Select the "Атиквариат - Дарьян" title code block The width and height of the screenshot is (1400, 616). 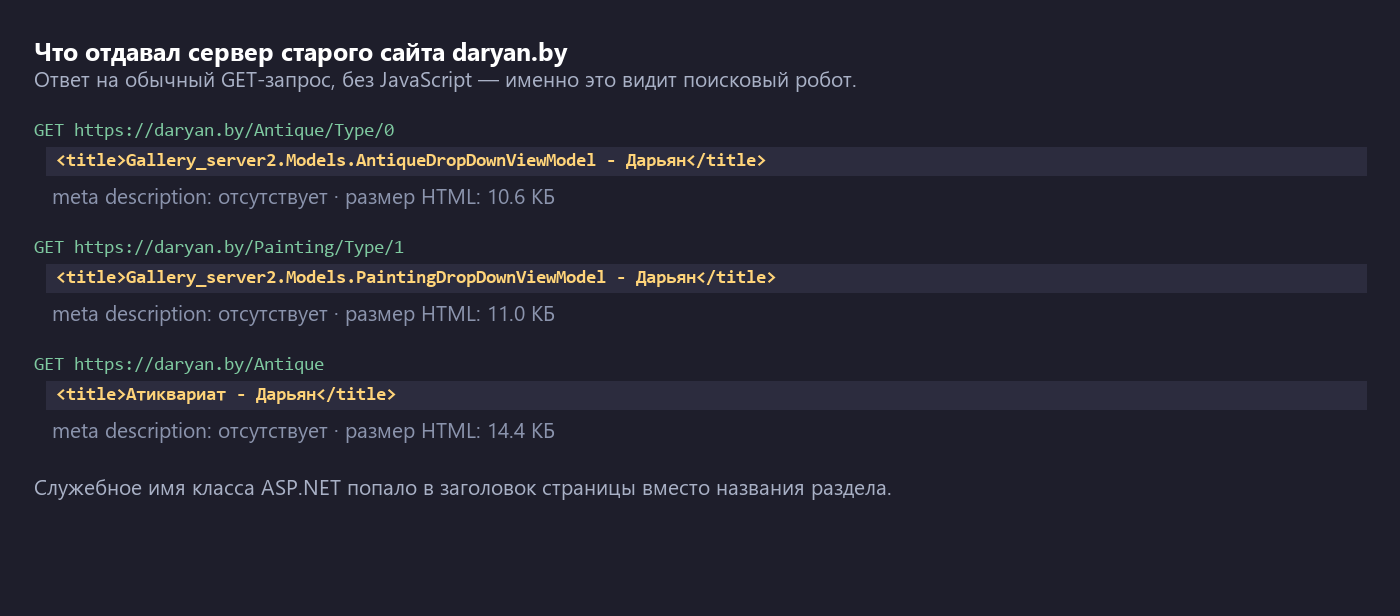click(706, 395)
